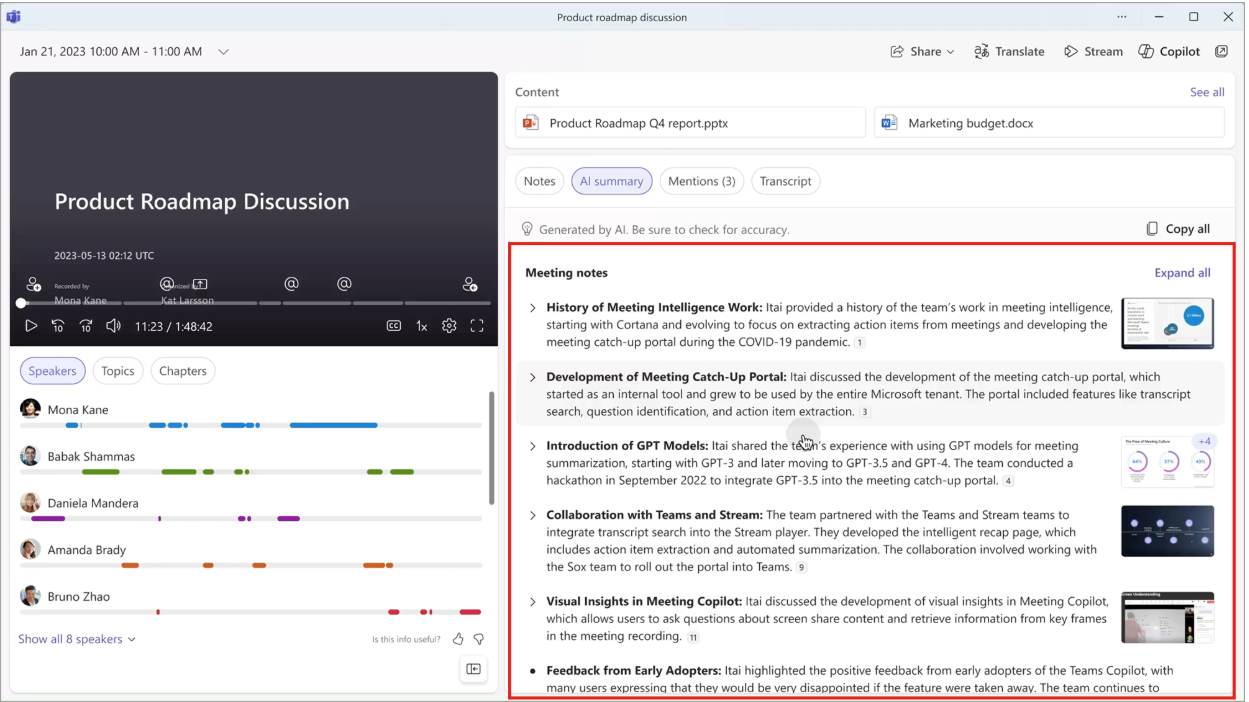This screenshot has height=702, width=1249.
Task: Copy all meeting notes
Action: 1177,228
